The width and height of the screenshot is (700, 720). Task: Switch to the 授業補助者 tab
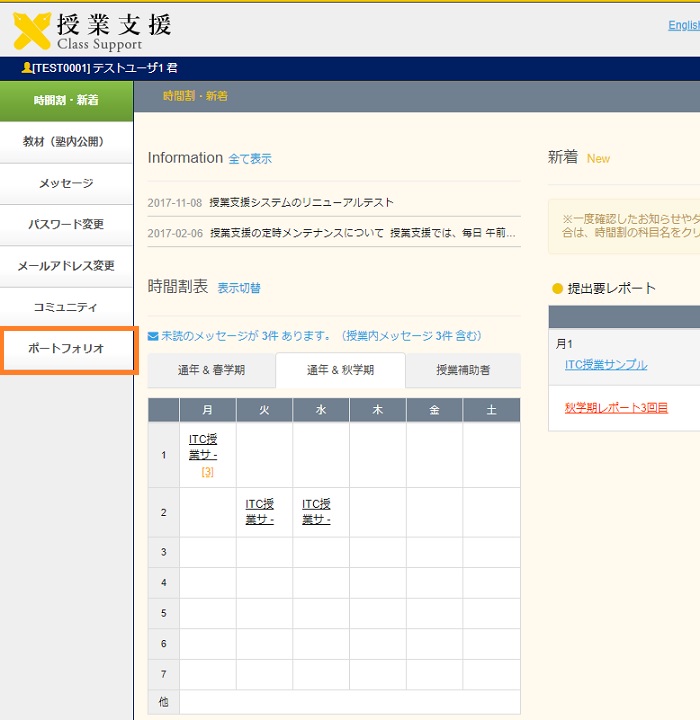coord(463,370)
